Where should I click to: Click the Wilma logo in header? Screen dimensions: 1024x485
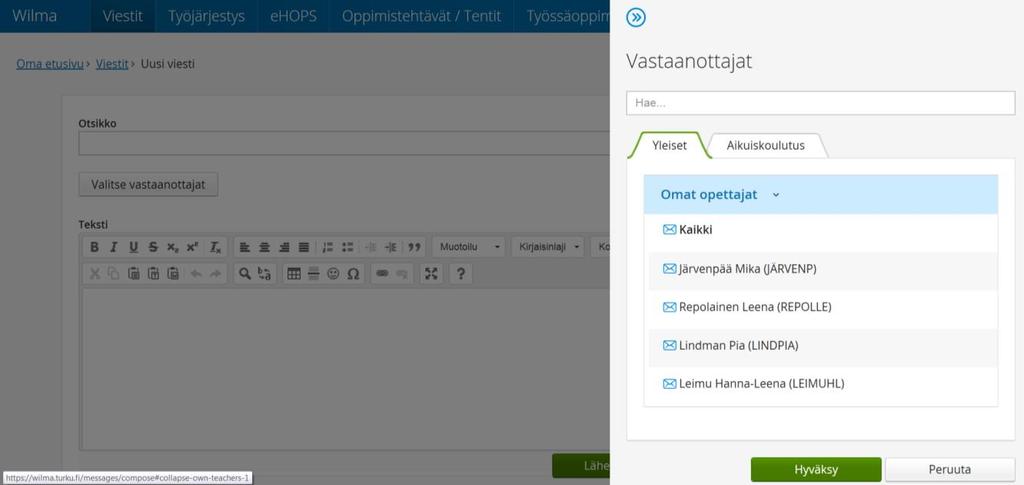click(x=35, y=16)
